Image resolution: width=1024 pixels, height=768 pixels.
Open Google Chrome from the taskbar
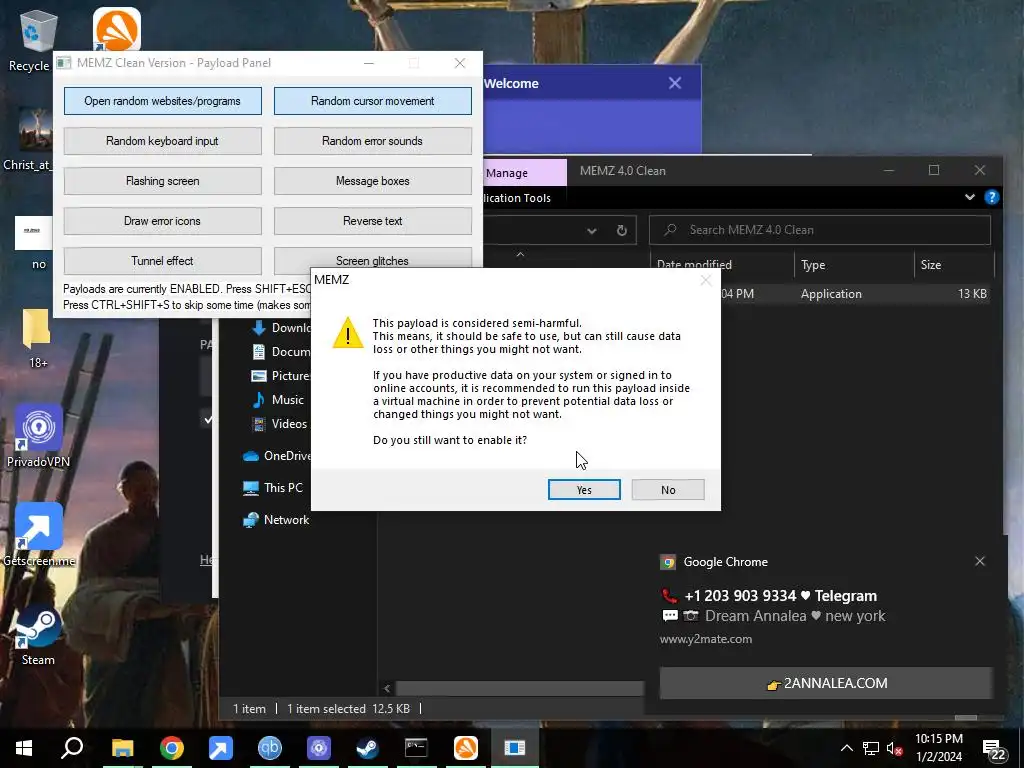pyautogui.click(x=171, y=748)
